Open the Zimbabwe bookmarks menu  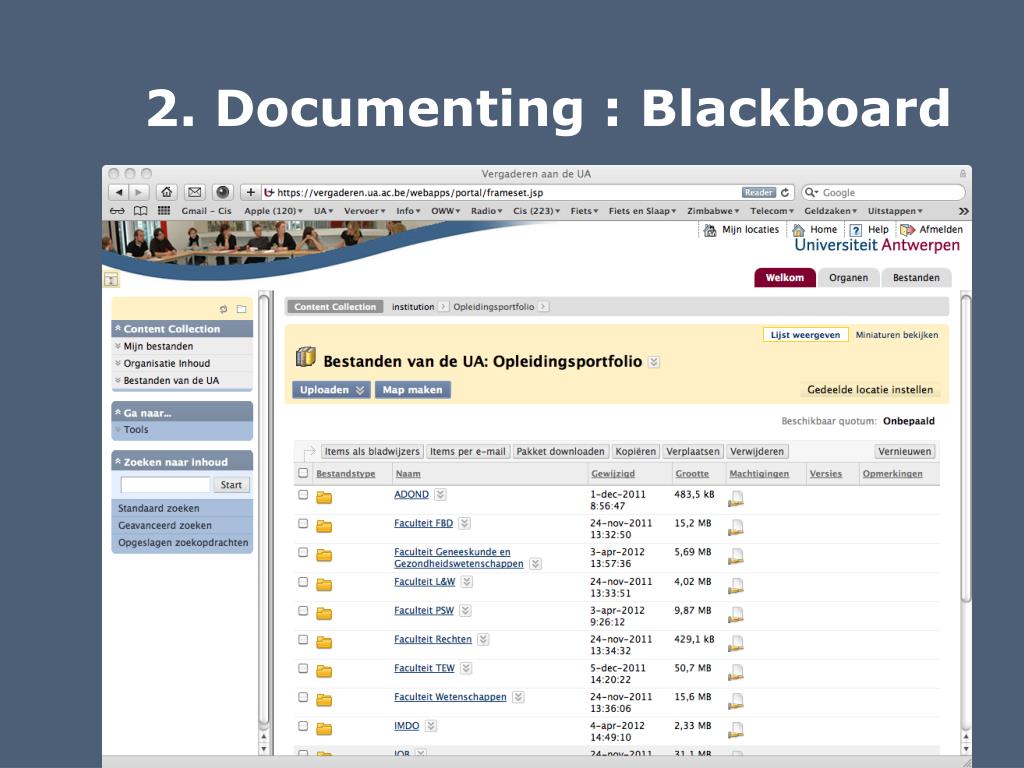pyautogui.click(x=712, y=211)
